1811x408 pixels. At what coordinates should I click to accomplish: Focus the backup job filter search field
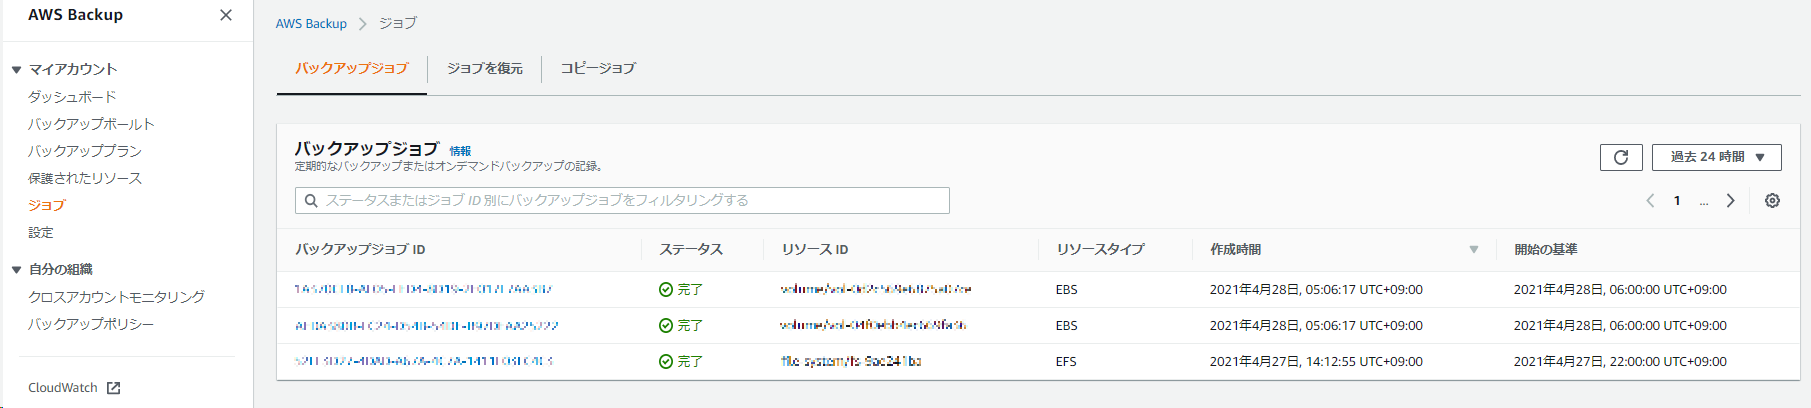(630, 201)
